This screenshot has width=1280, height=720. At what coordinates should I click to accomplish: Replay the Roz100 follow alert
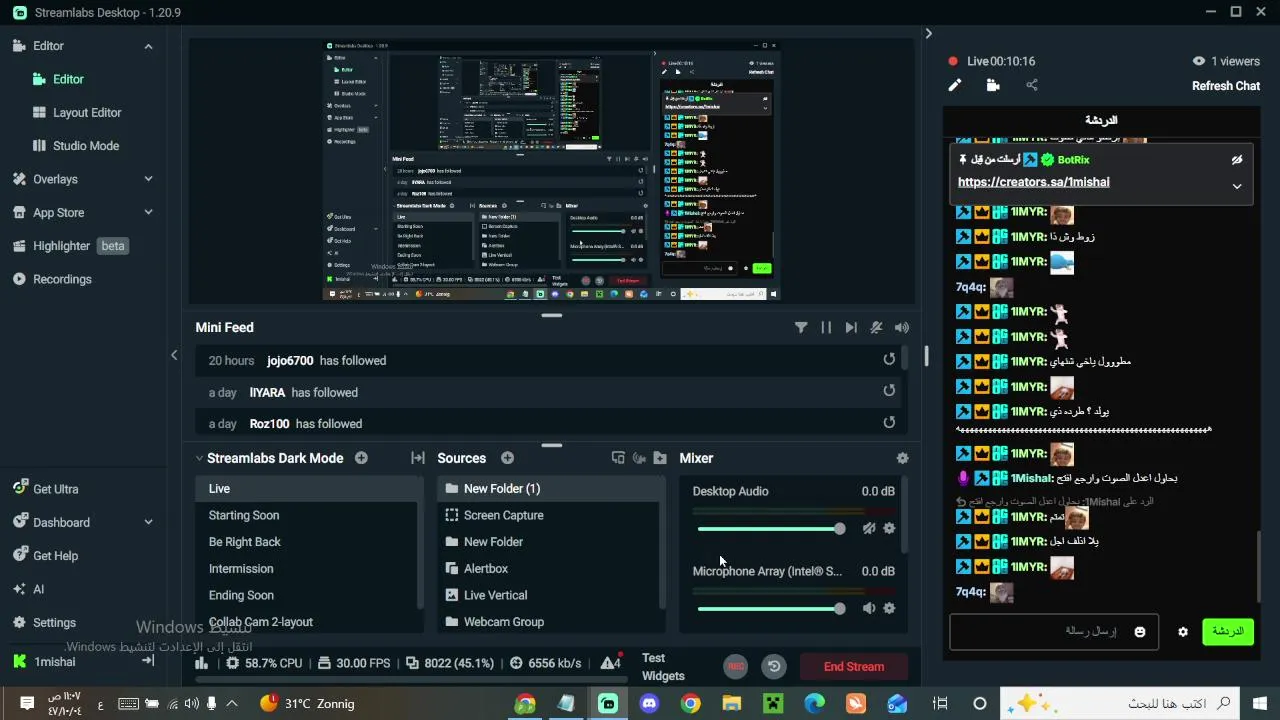(x=889, y=423)
